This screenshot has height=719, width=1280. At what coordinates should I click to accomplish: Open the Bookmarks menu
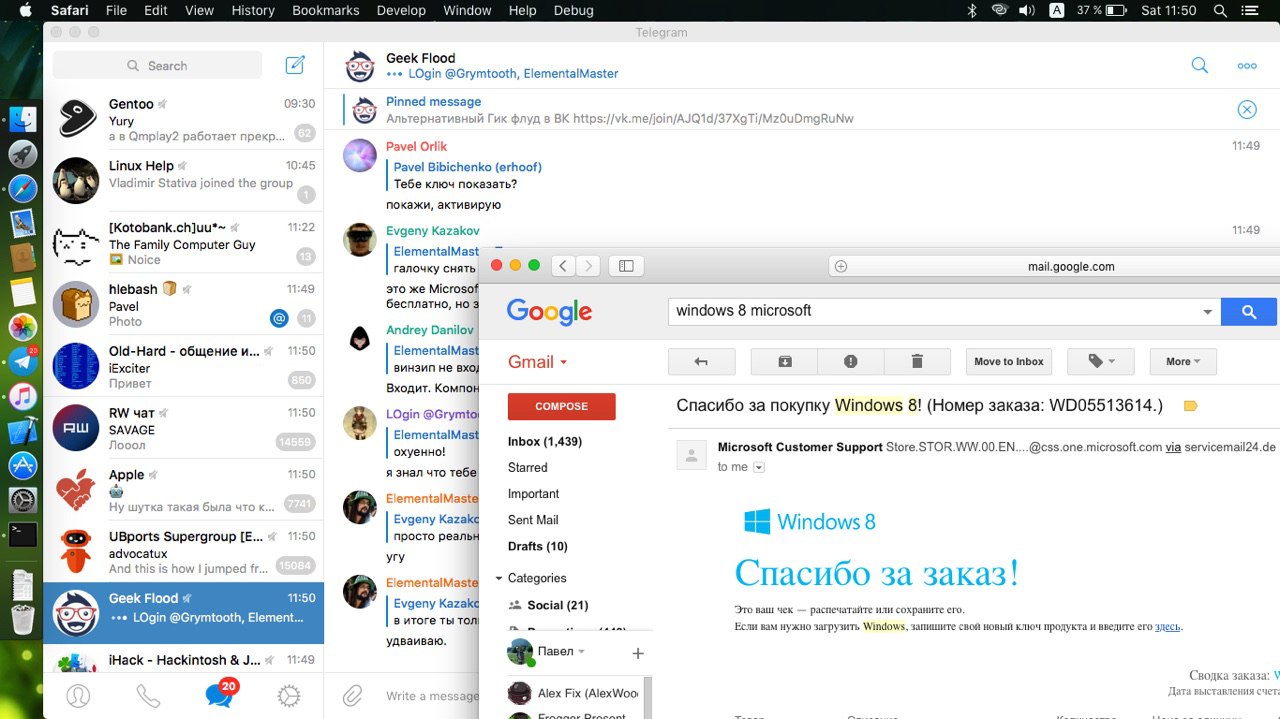tap(326, 10)
